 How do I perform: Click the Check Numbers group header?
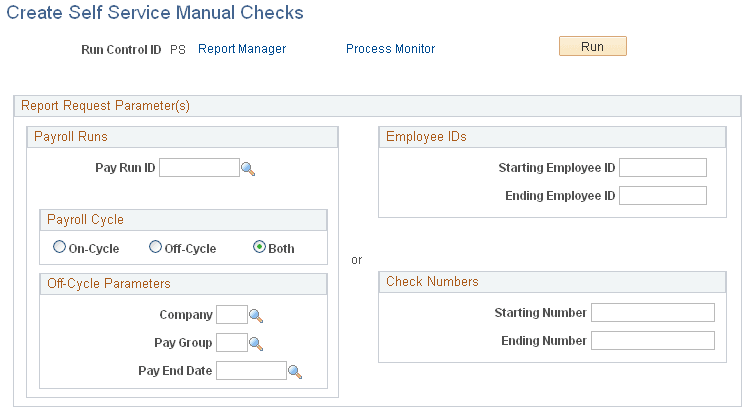(x=552, y=282)
